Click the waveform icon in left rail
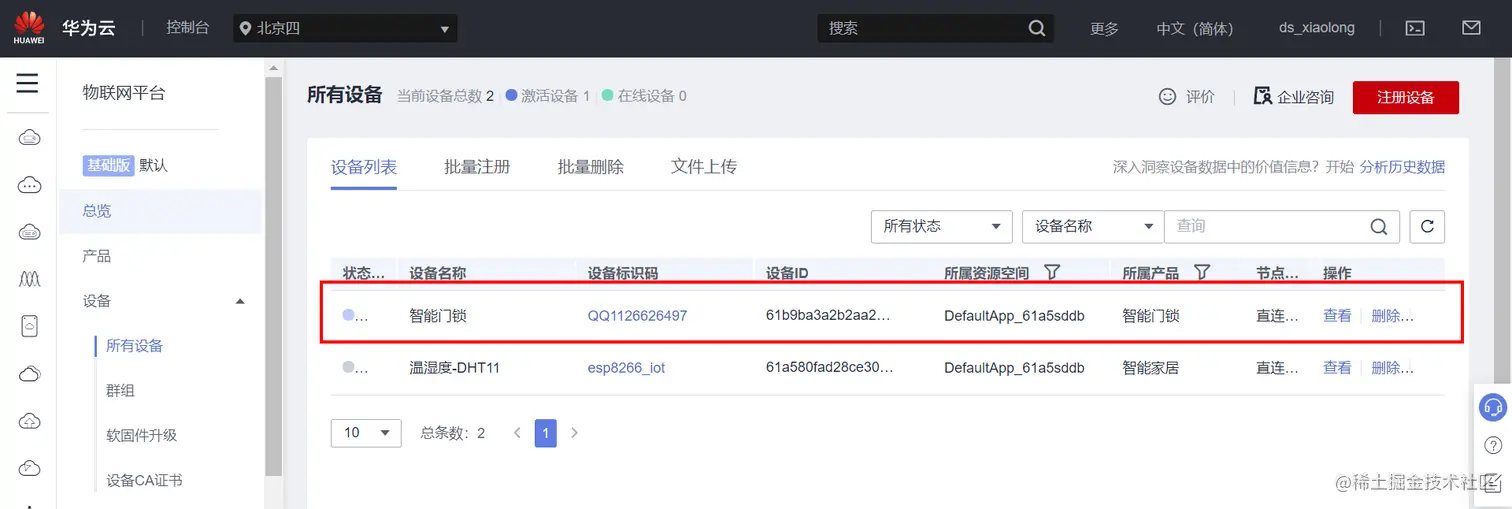Viewport: 1512px width, 509px height. pyautogui.click(x=29, y=279)
